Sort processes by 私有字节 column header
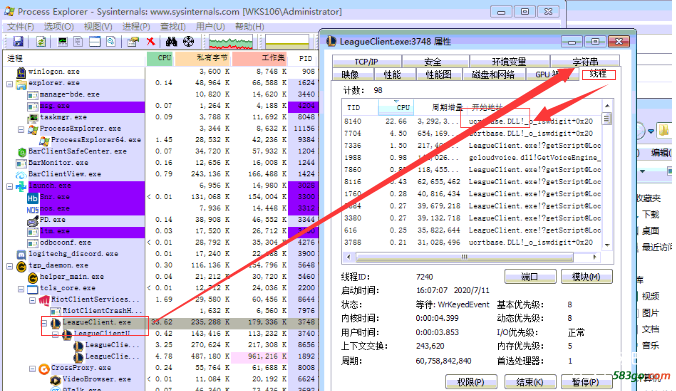This screenshot has width=676, height=391. click(x=203, y=58)
